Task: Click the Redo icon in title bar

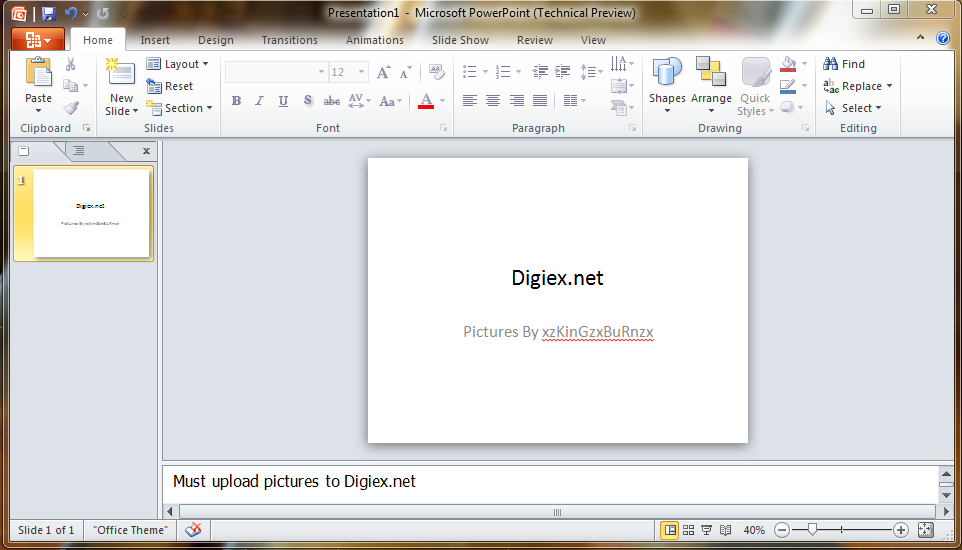Action: point(103,13)
